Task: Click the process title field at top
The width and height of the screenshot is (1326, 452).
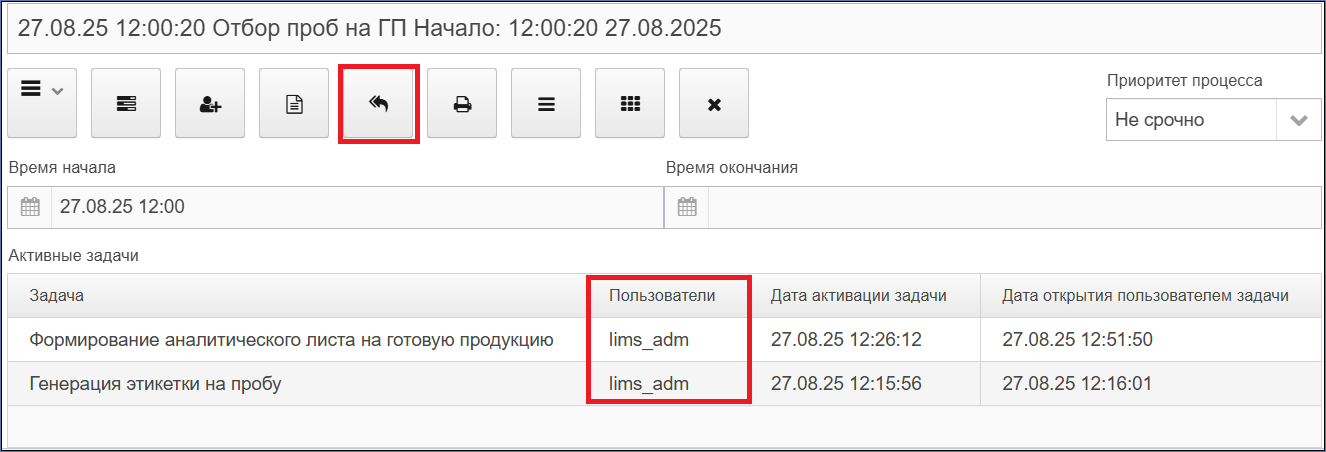Action: click(663, 28)
